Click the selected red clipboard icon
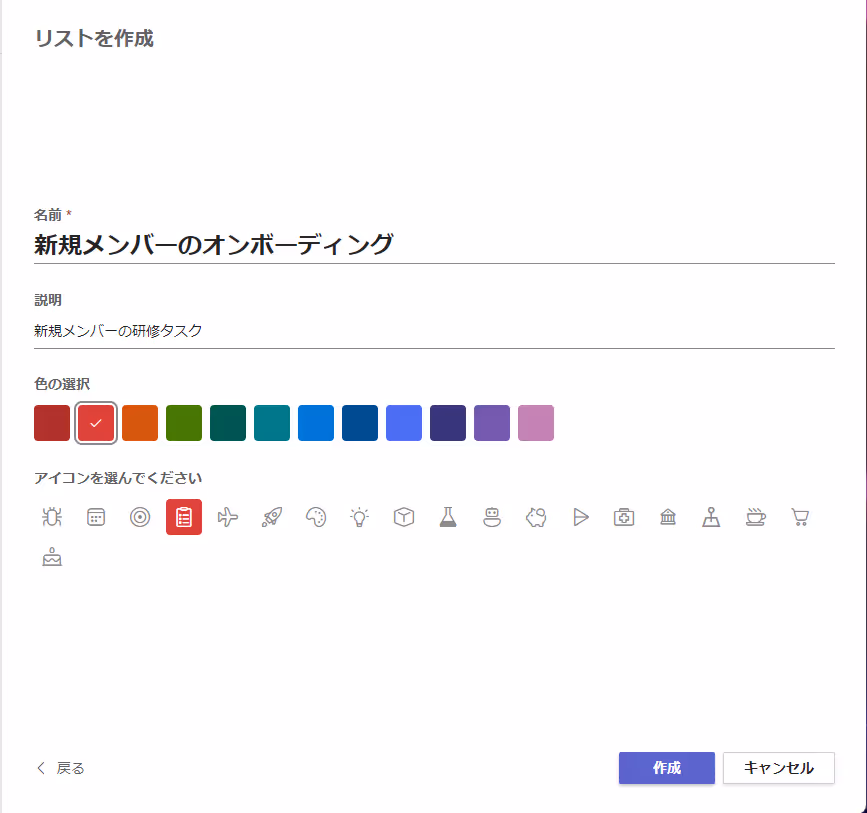867x813 pixels. point(184,517)
